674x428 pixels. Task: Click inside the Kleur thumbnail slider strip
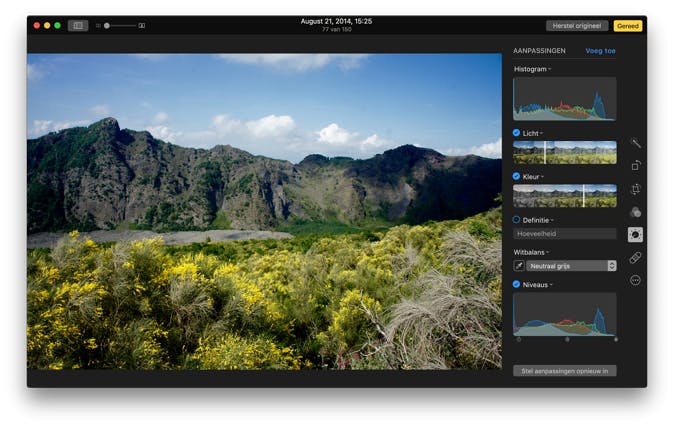pyautogui.click(x=564, y=196)
